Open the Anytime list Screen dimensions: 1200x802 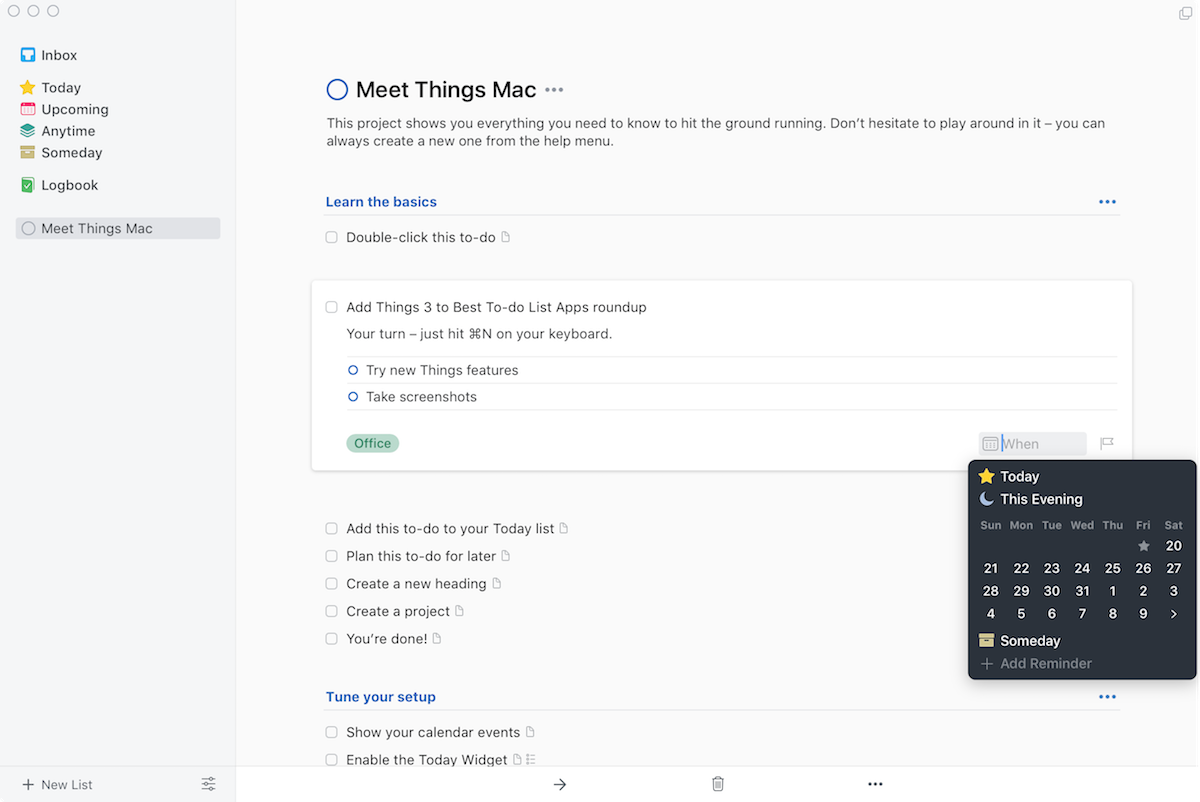pos(64,131)
